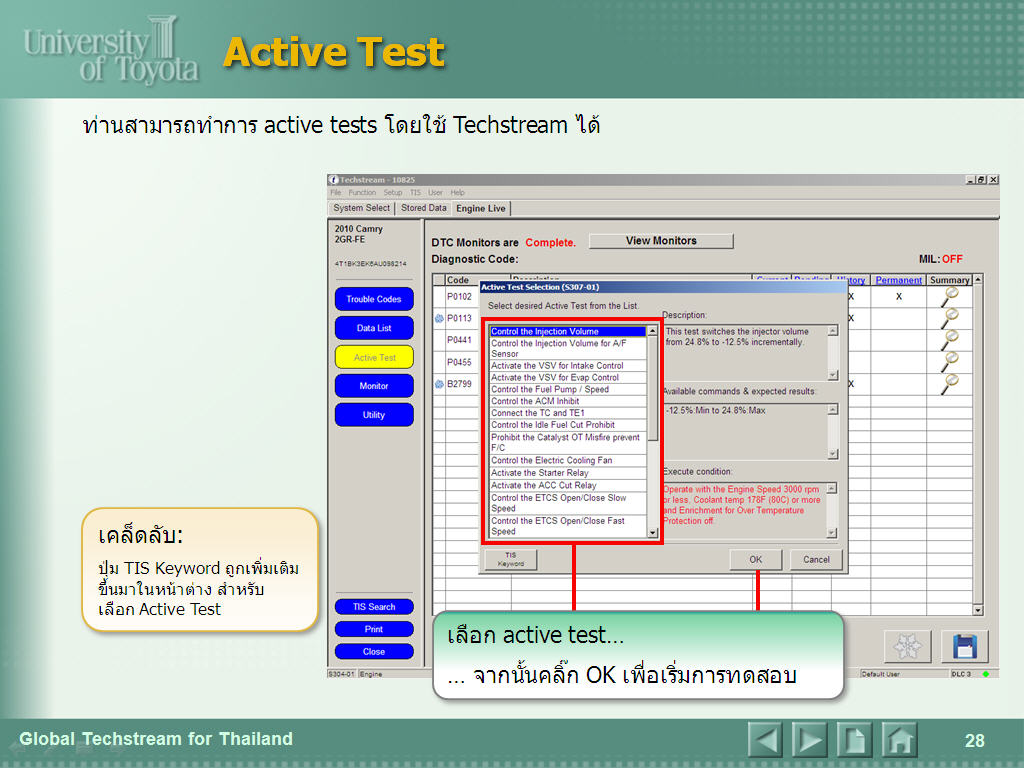Viewport: 1024px width, 768px height.
Task: Select Prohibit the Catalyst OT Misfire prevent F/C
Action: point(568,442)
